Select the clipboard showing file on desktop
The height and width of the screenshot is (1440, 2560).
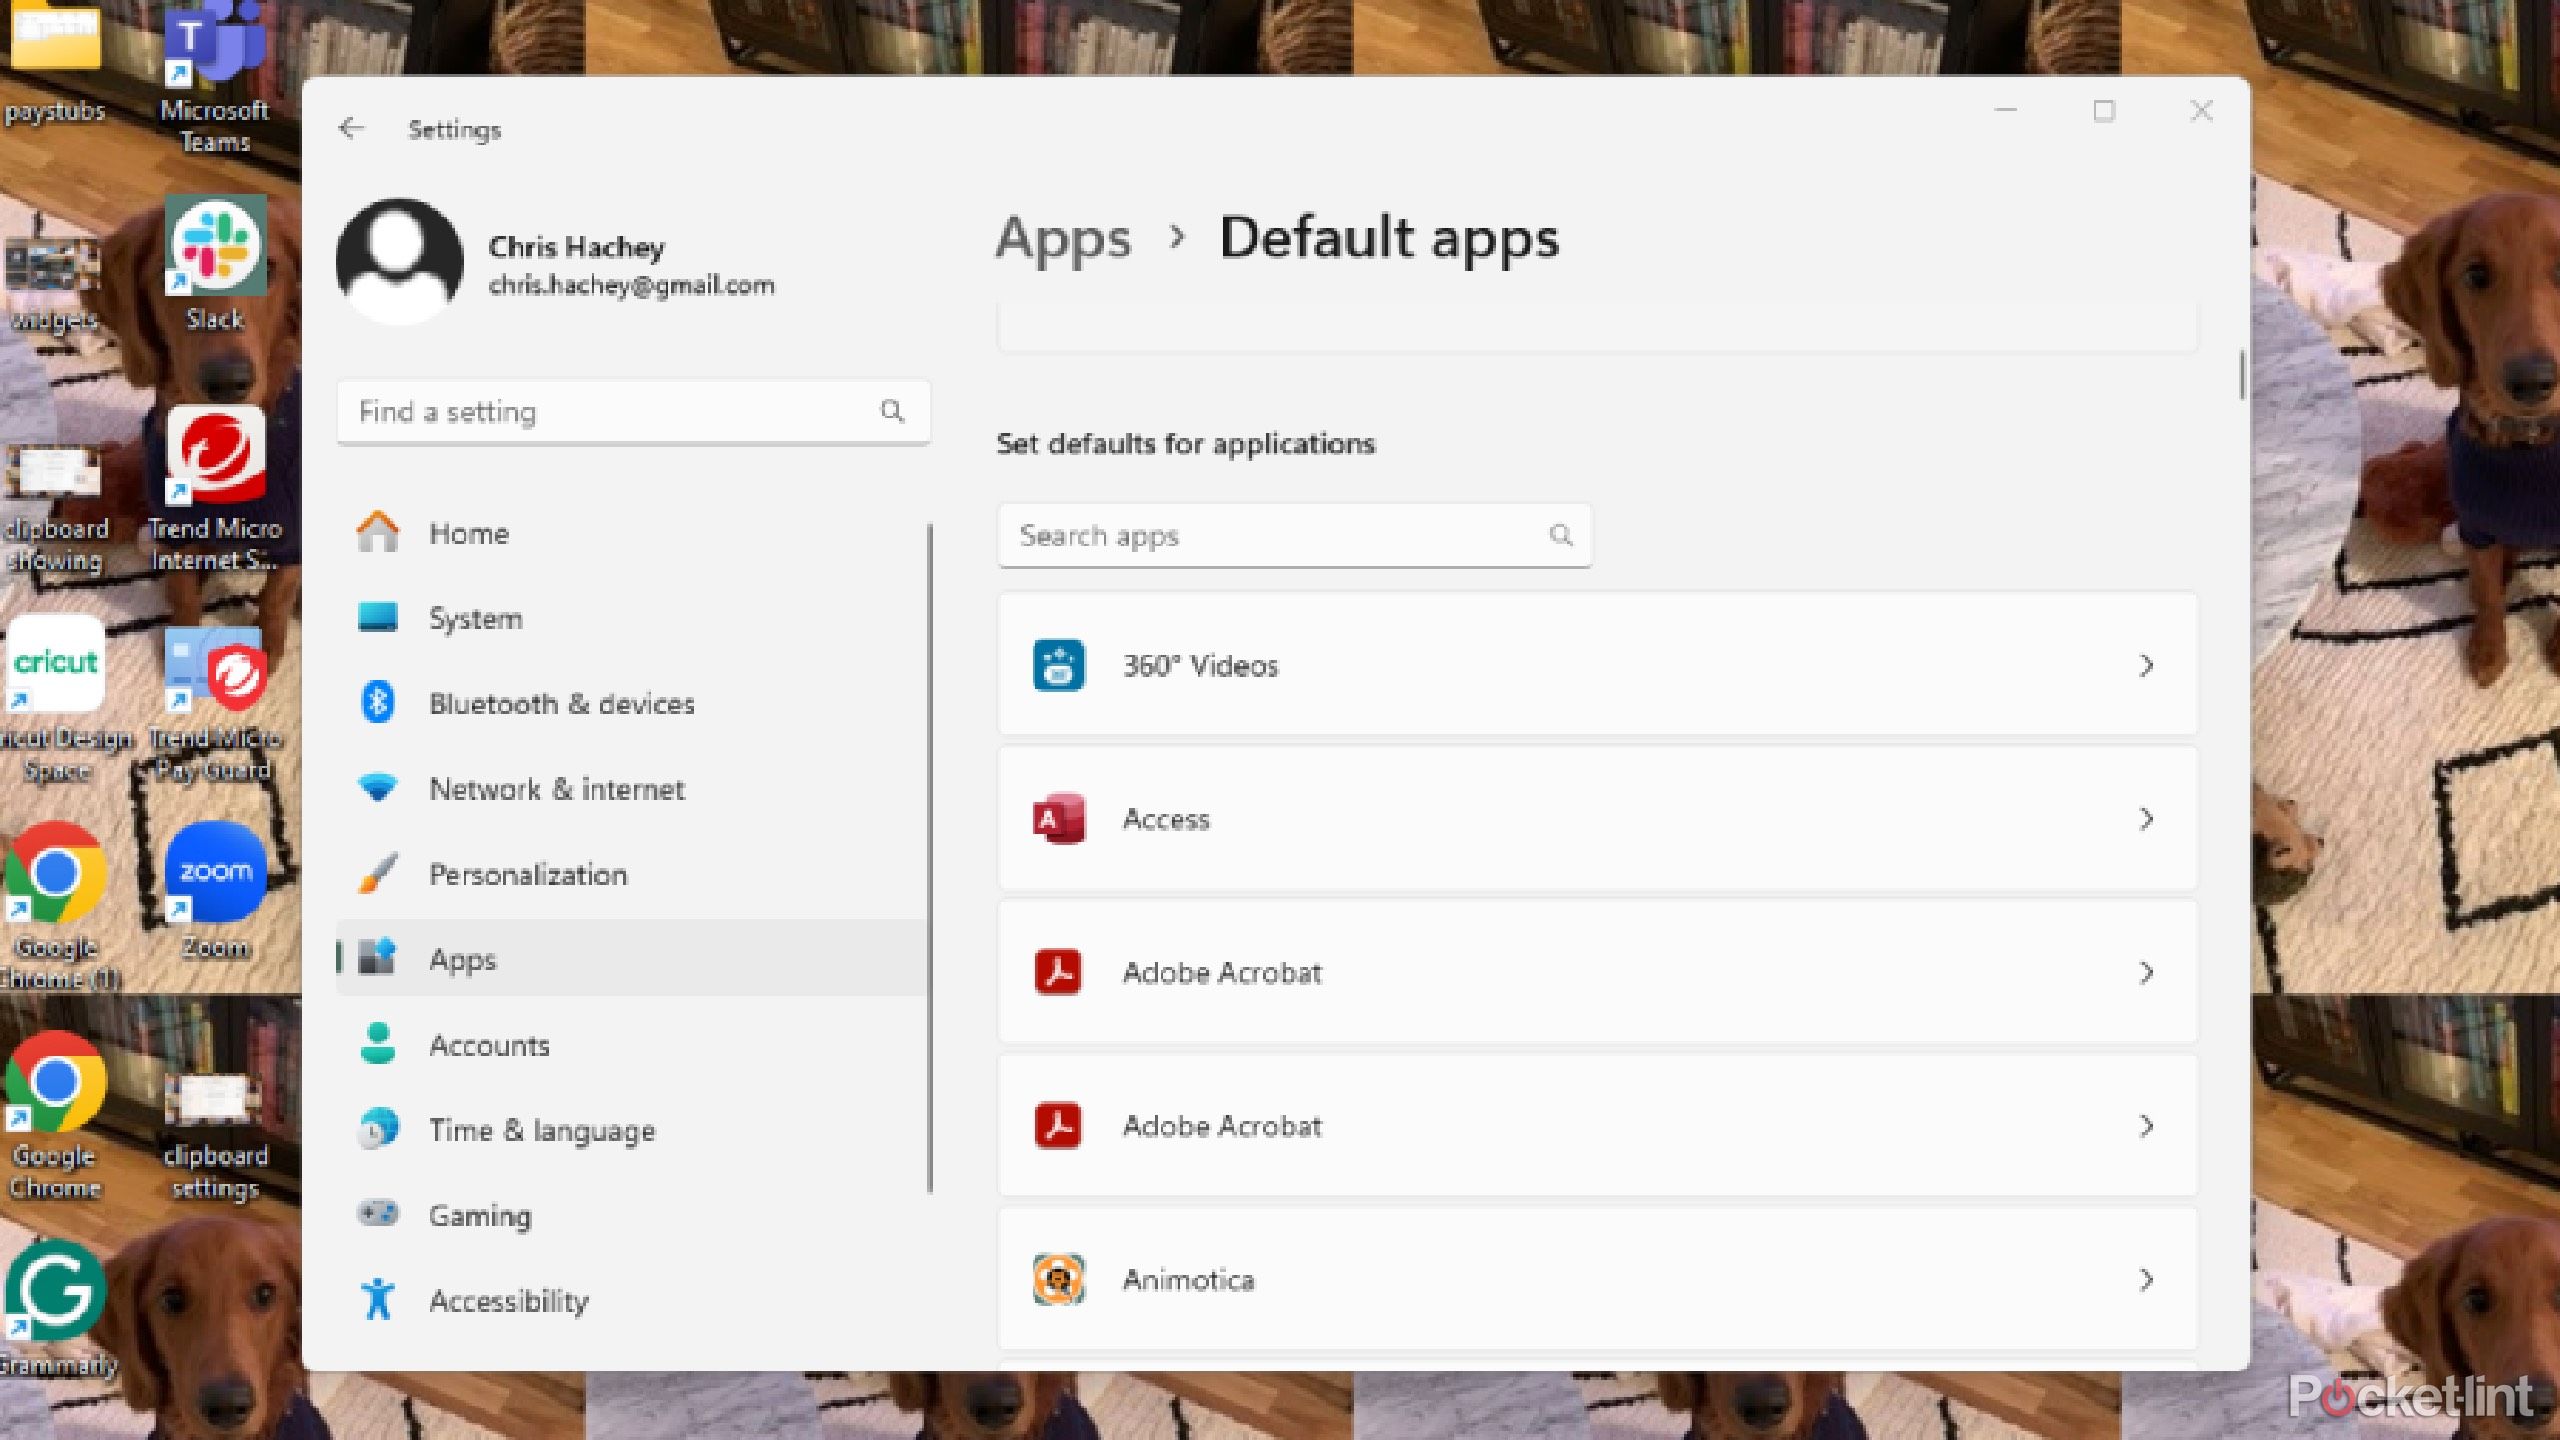tap(55, 508)
